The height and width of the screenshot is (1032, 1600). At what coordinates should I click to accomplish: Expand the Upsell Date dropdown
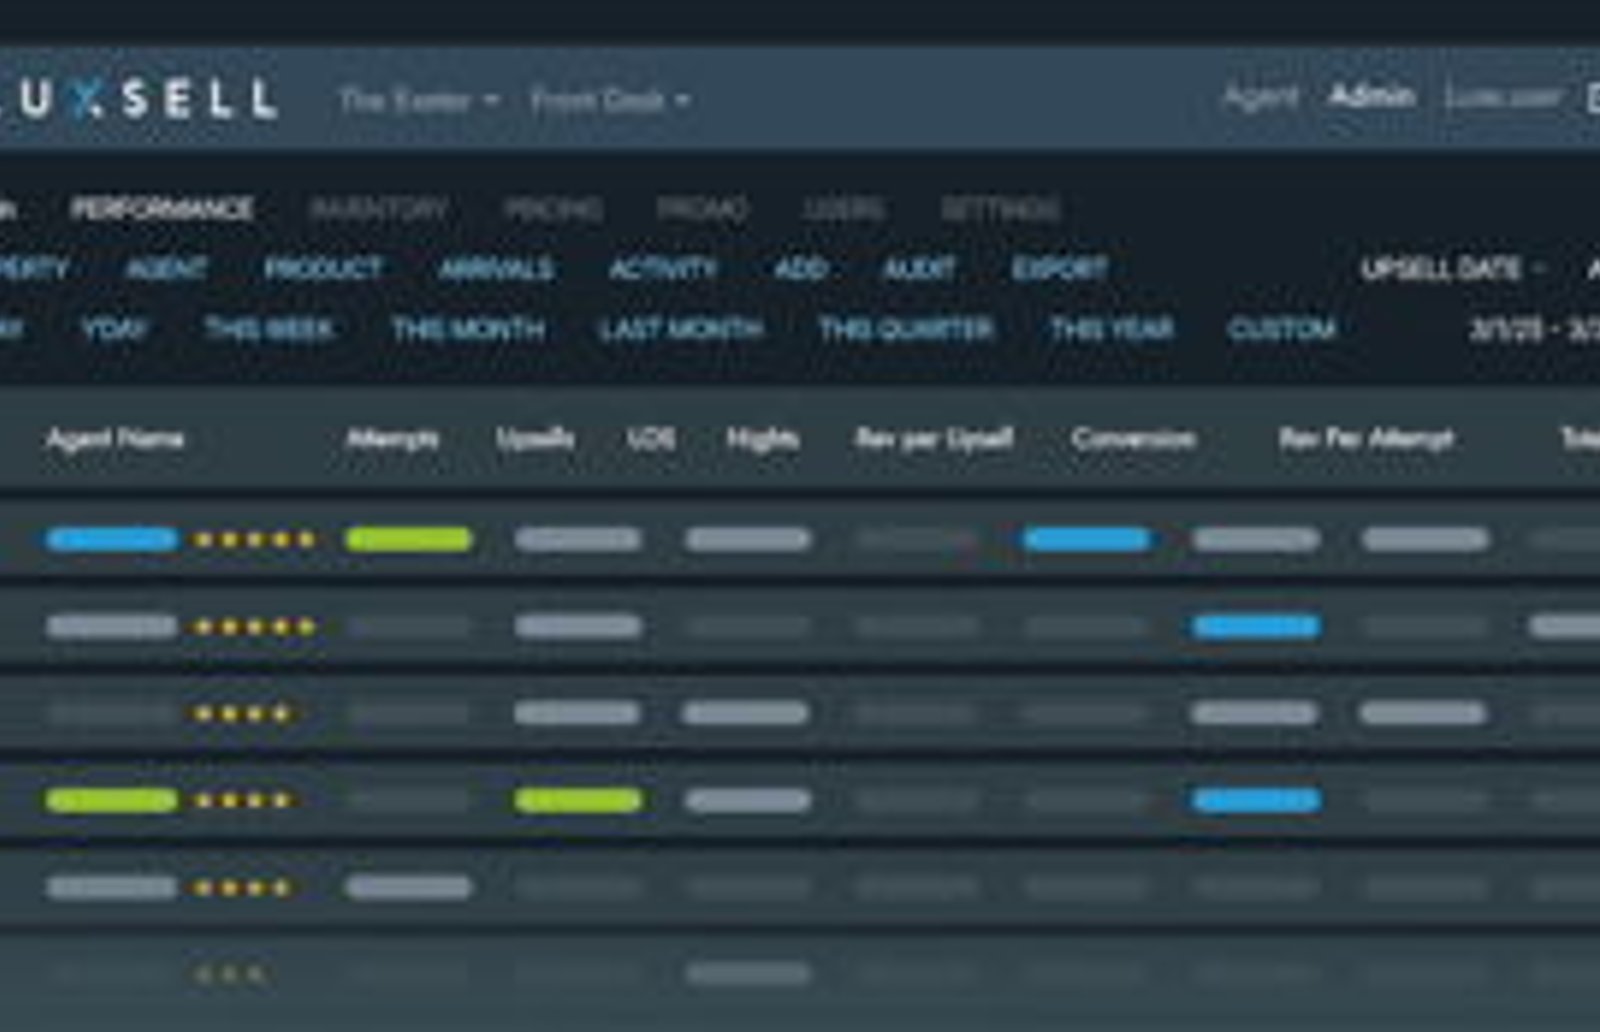click(x=1452, y=268)
